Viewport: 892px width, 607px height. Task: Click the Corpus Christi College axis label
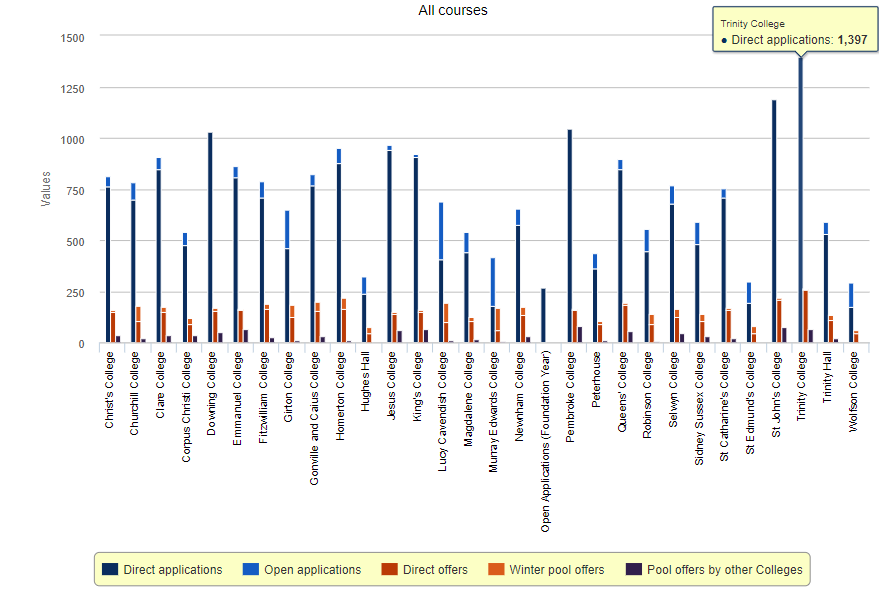pyautogui.click(x=186, y=407)
